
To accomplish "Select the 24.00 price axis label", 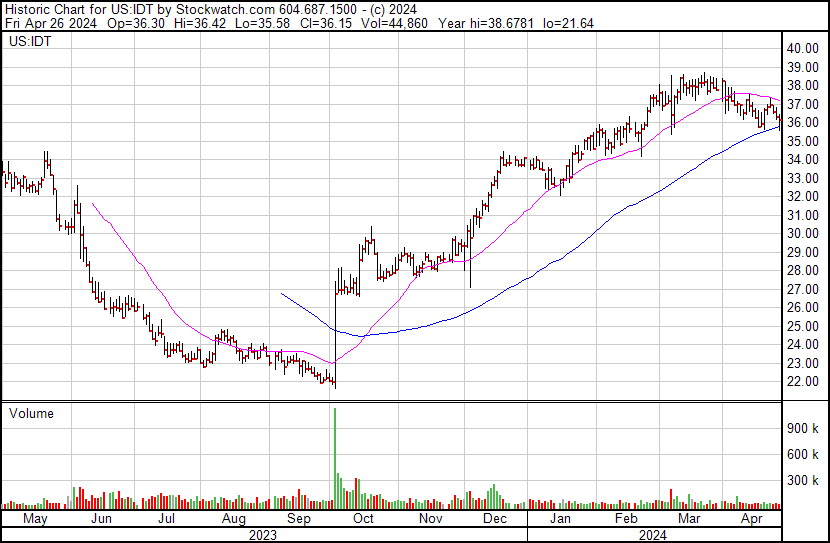I will pos(803,345).
